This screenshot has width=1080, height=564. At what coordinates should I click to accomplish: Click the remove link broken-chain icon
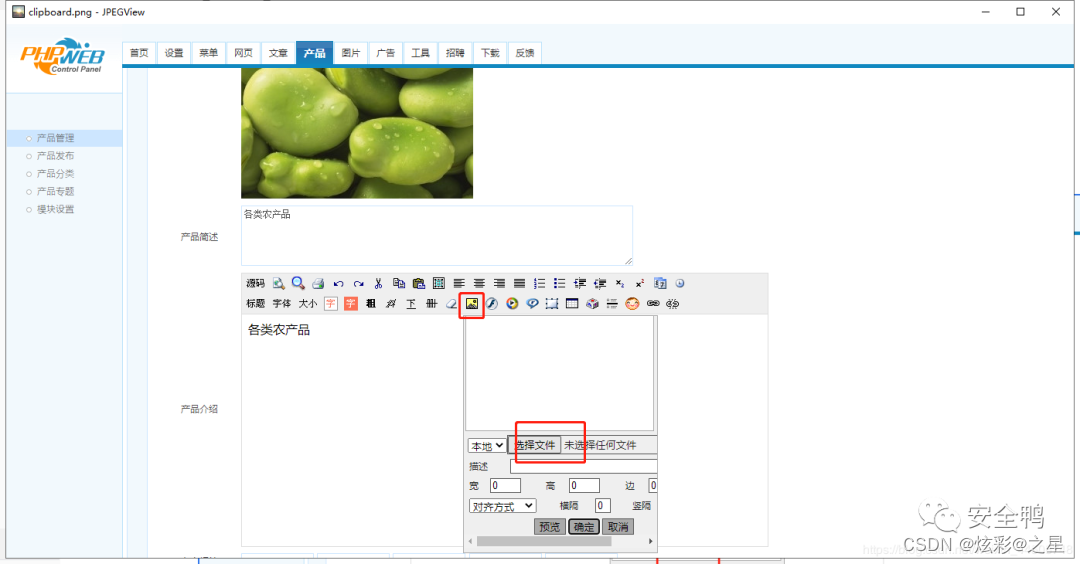click(x=672, y=304)
